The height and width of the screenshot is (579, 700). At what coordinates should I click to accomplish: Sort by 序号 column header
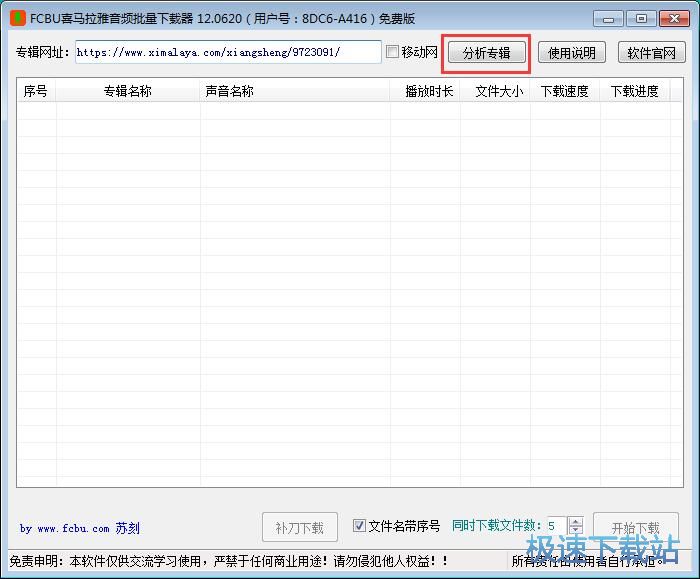pyautogui.click(x=36, y=91)
